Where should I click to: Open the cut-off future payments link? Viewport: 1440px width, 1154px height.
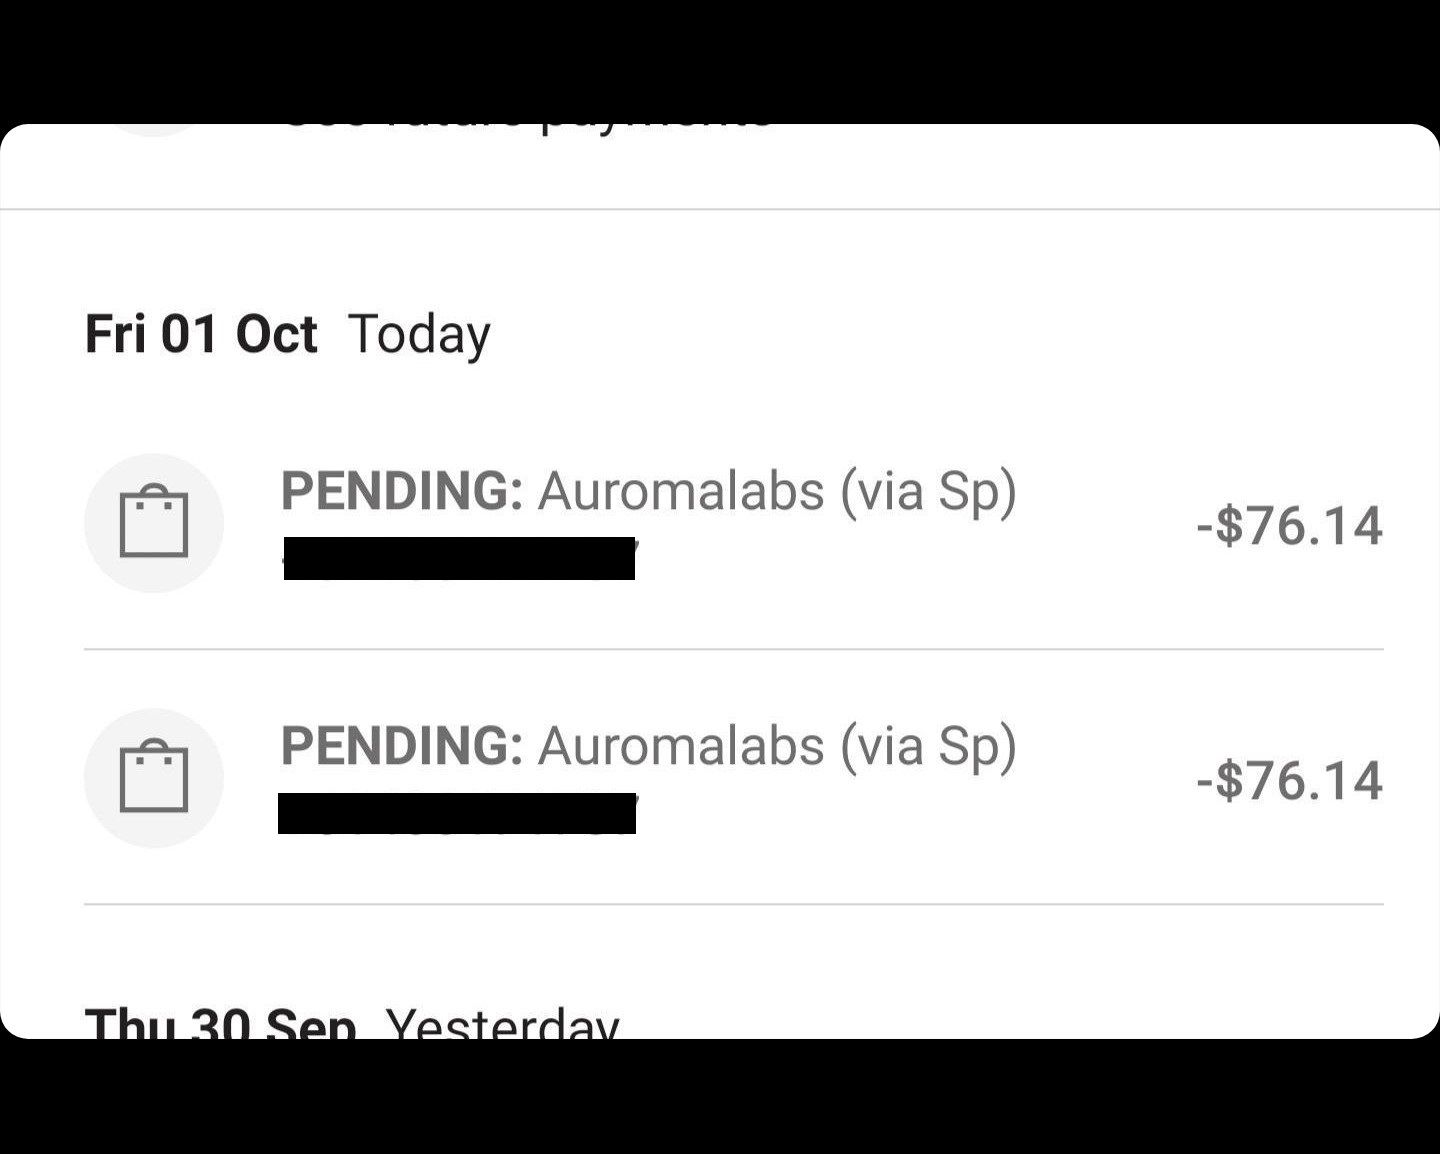[x=527, y=128]
